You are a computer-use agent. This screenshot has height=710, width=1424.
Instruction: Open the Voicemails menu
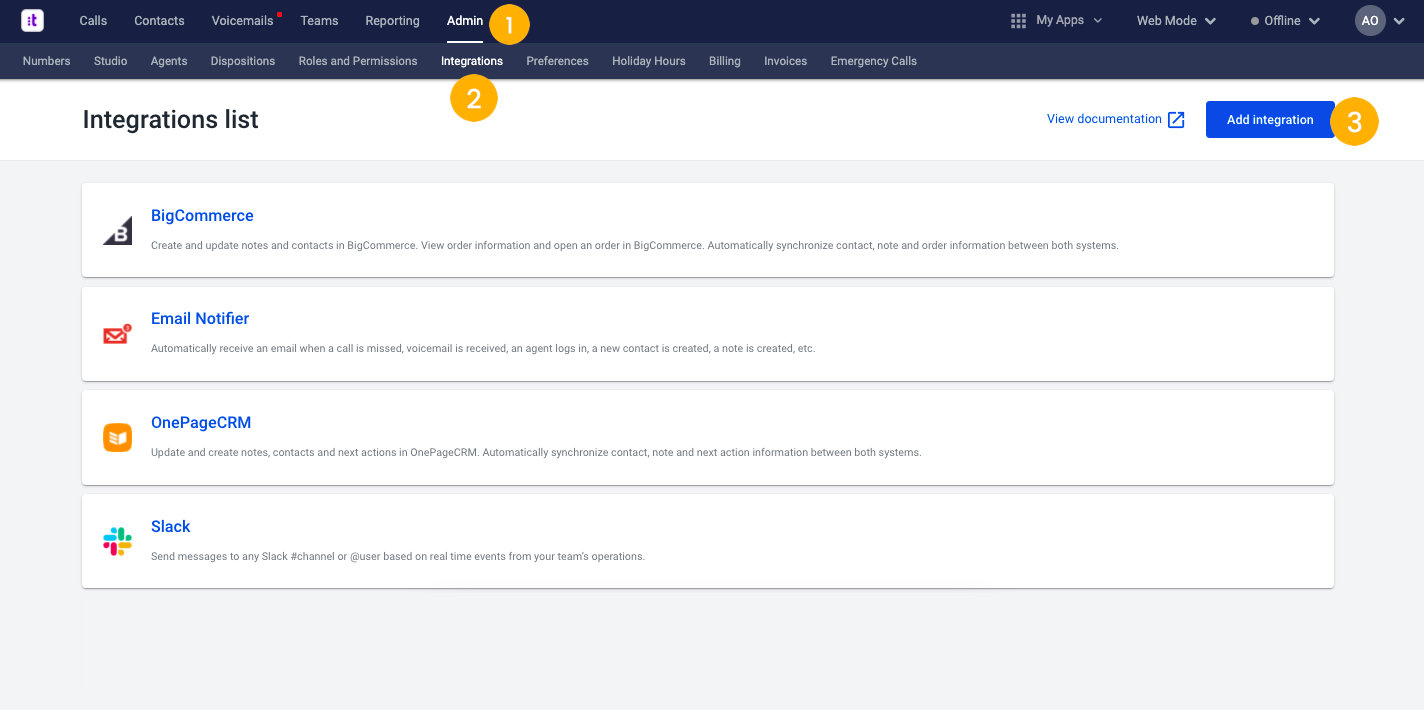[x=243, y=21]
